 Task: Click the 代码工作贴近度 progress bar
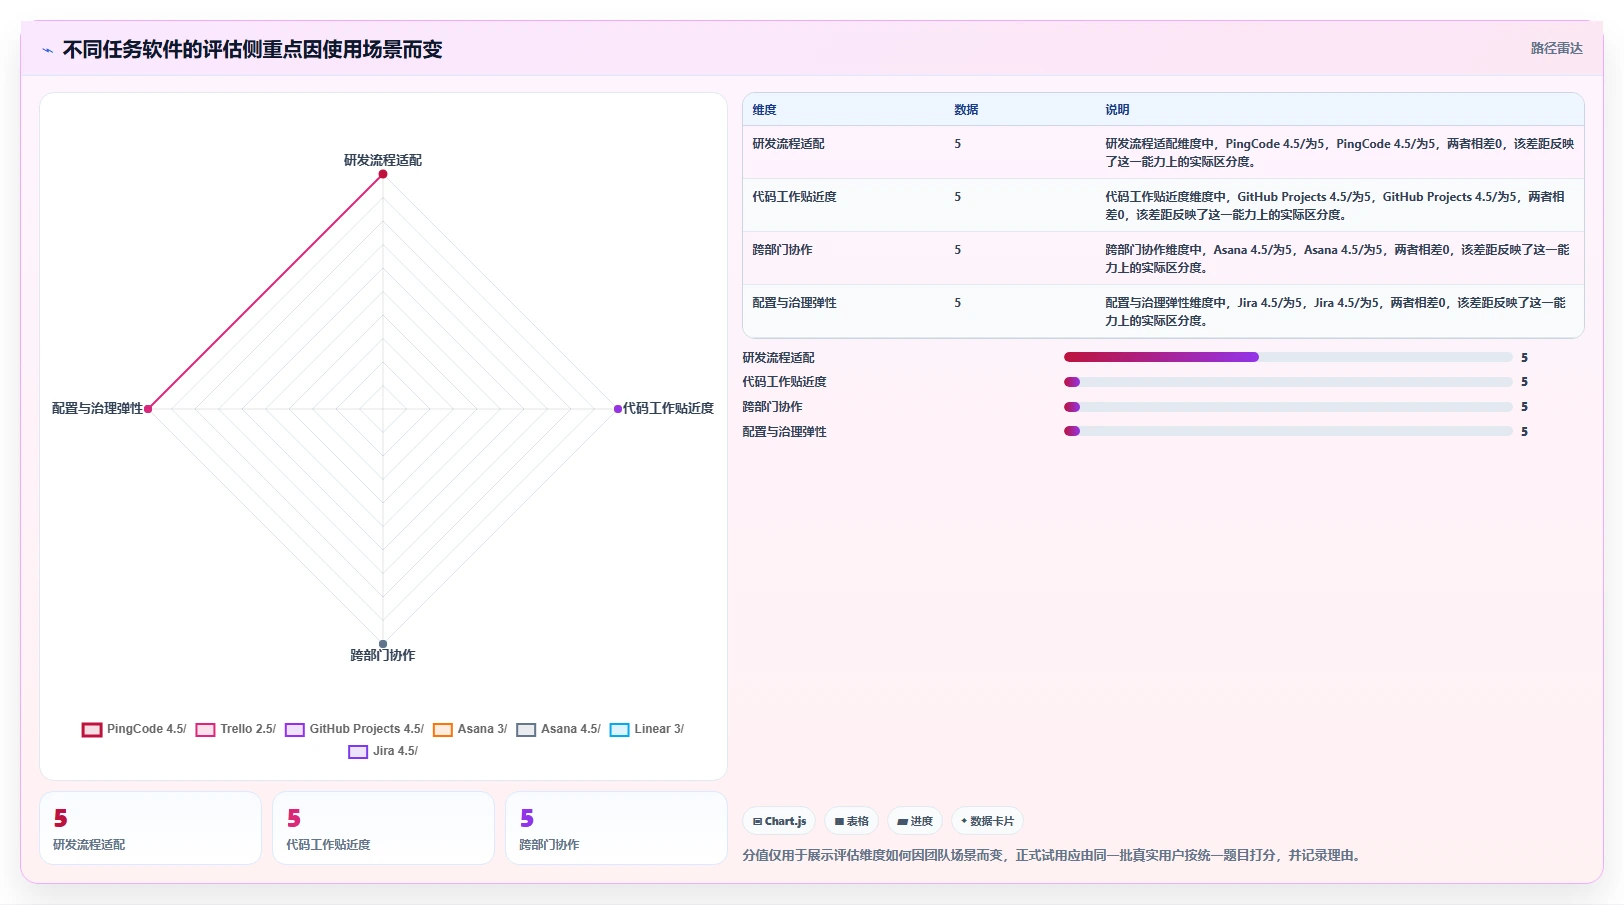click(1288, 382)
